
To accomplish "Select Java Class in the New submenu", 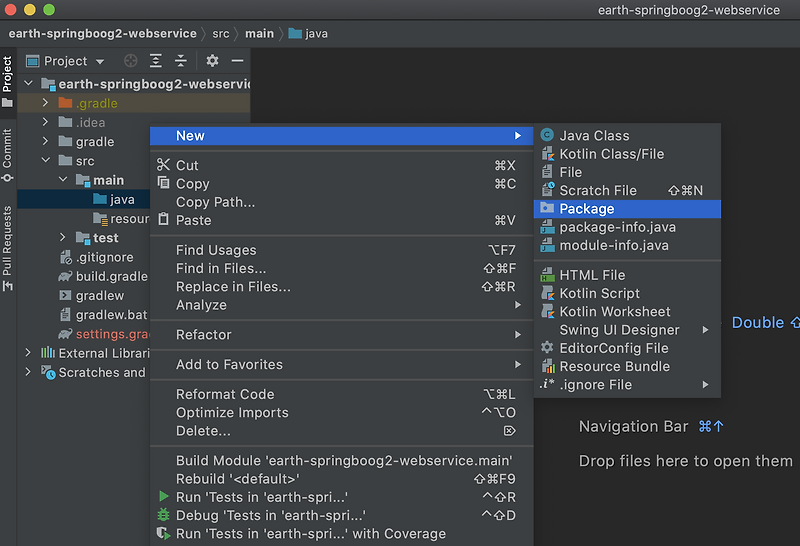I will [x=594, y=135].
